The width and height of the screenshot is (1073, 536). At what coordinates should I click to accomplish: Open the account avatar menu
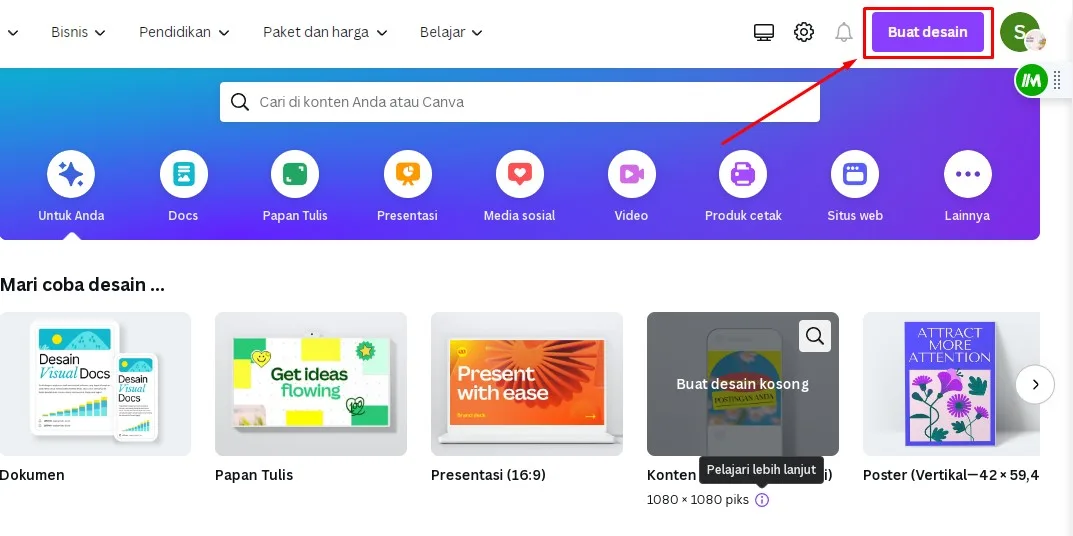point(1020,32)
